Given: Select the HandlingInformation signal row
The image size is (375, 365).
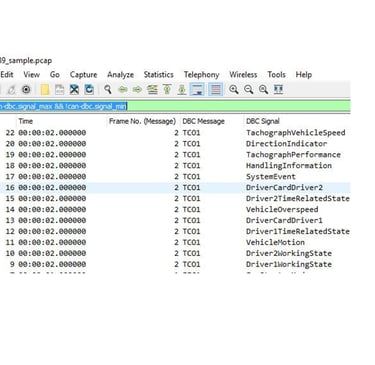Looking at the screenshot, I should point(175,166).
